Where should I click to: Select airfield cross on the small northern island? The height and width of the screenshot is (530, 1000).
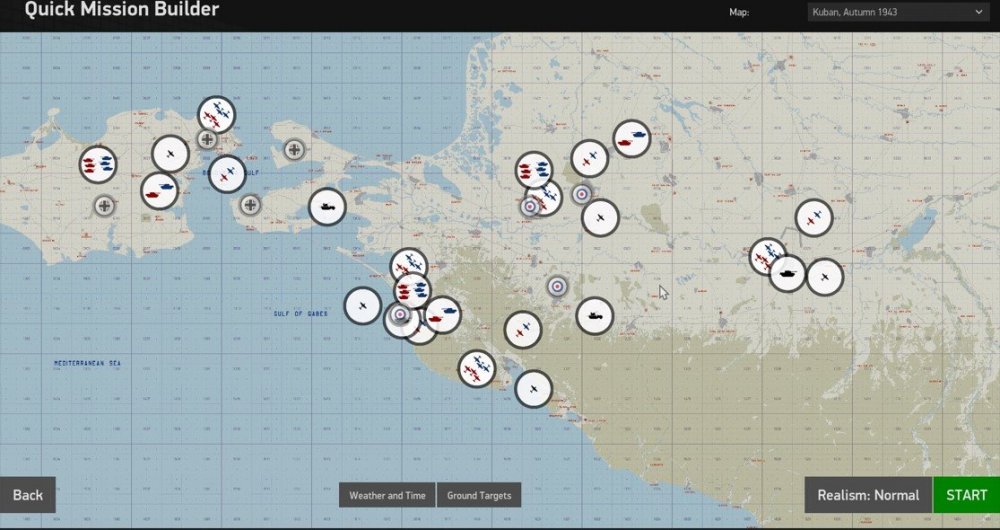(294, 150)
